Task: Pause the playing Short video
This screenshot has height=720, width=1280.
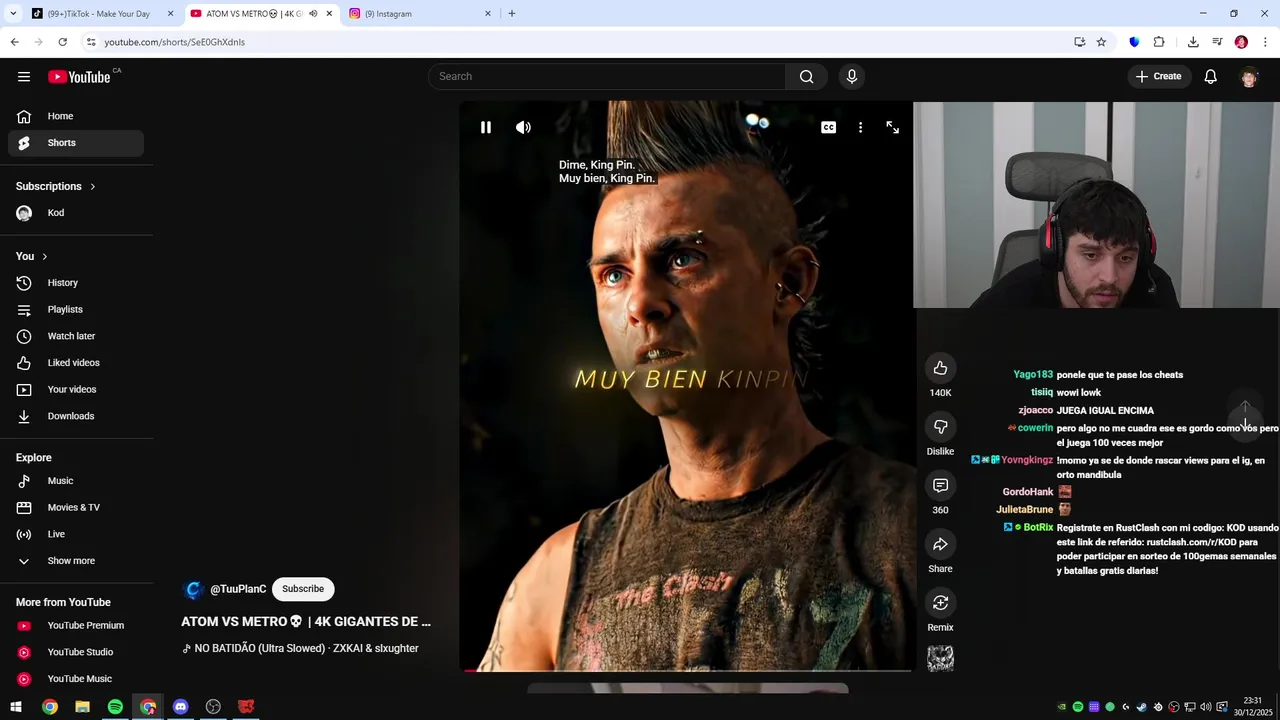Action: pos(486,127)
